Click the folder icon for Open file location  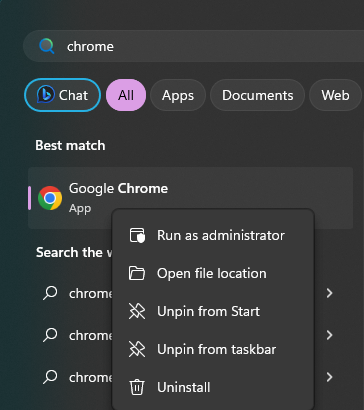[137, 273]
